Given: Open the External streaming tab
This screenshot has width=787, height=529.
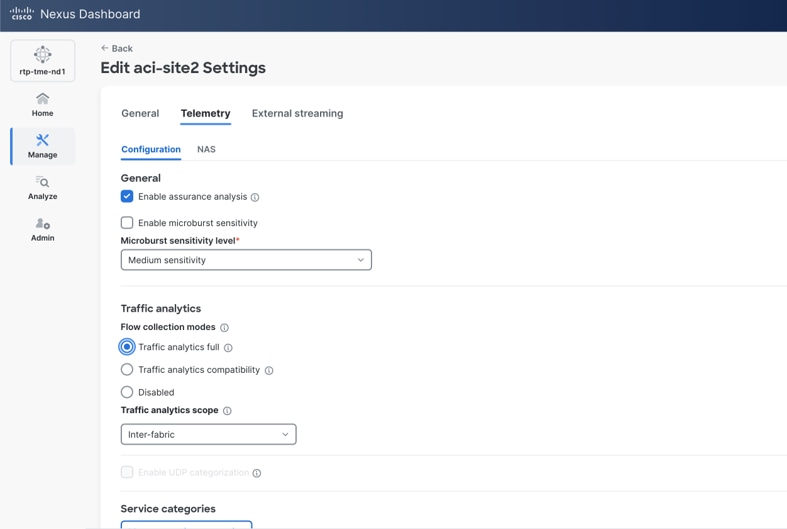Looking at the screenshot, I should pyautogui.click(x=298, y=113).
